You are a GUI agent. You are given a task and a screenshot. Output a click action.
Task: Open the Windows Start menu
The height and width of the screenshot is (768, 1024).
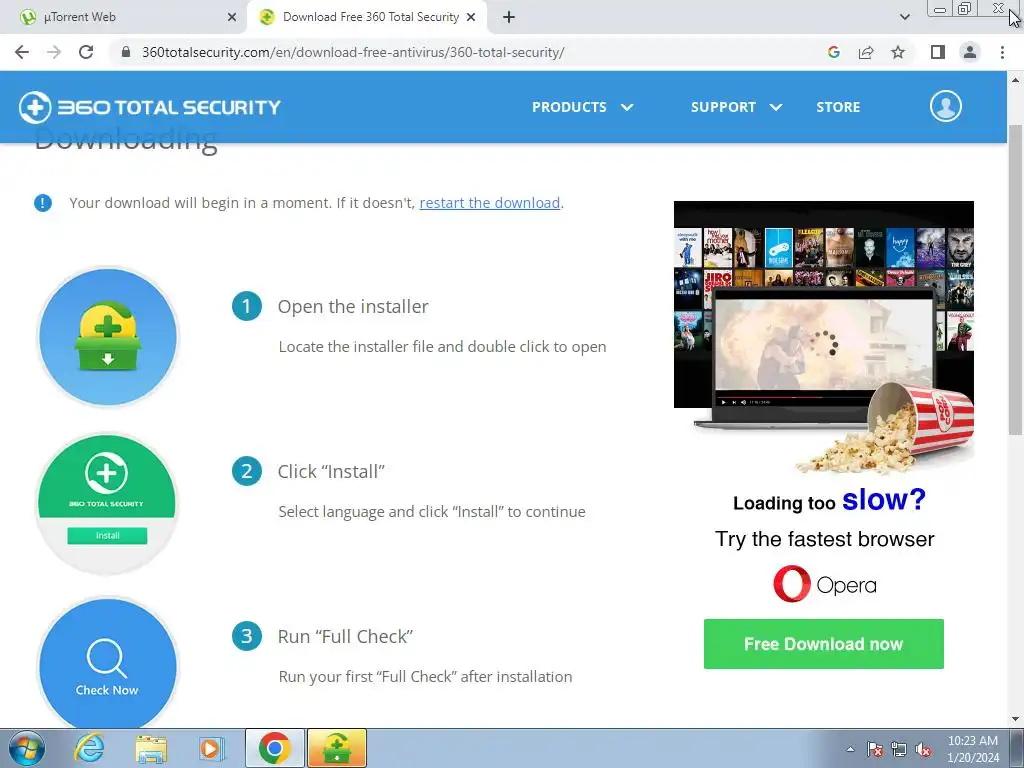(26, 749)
